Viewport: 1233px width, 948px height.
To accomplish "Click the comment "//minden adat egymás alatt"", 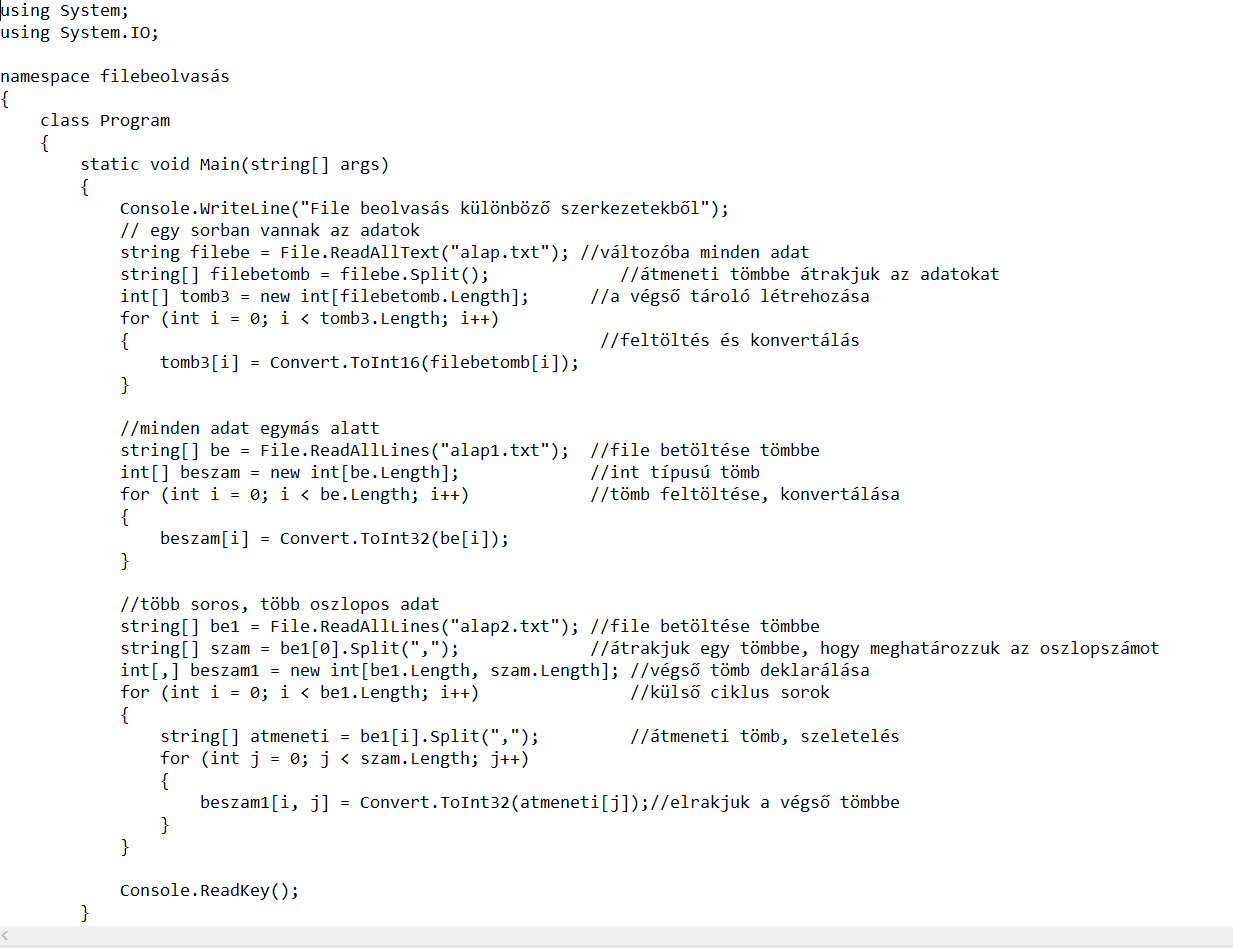I will tap(250, 428).
